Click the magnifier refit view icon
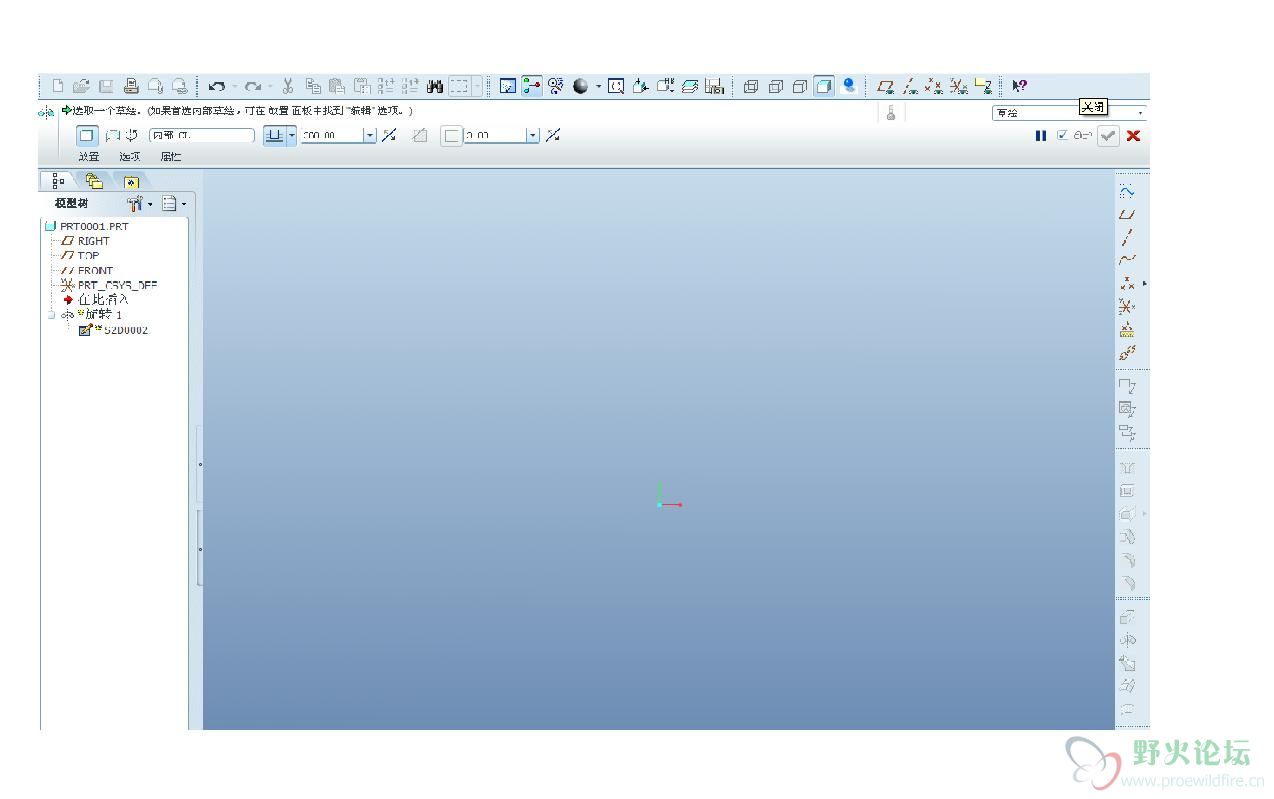The width and height of the screenshot is (1274, 799). point(616,87)
